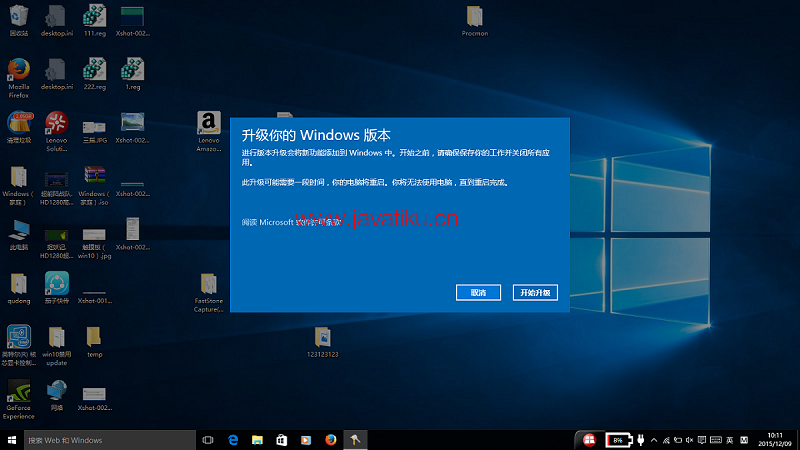Click the 8% battery indicator
This screenshot has width=800, height=450.
click(x=619, y=440)
